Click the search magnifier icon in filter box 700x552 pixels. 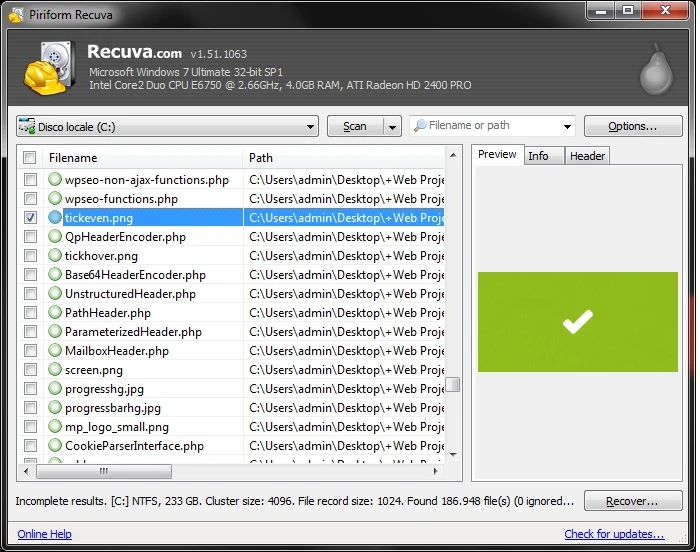point(420,126)
